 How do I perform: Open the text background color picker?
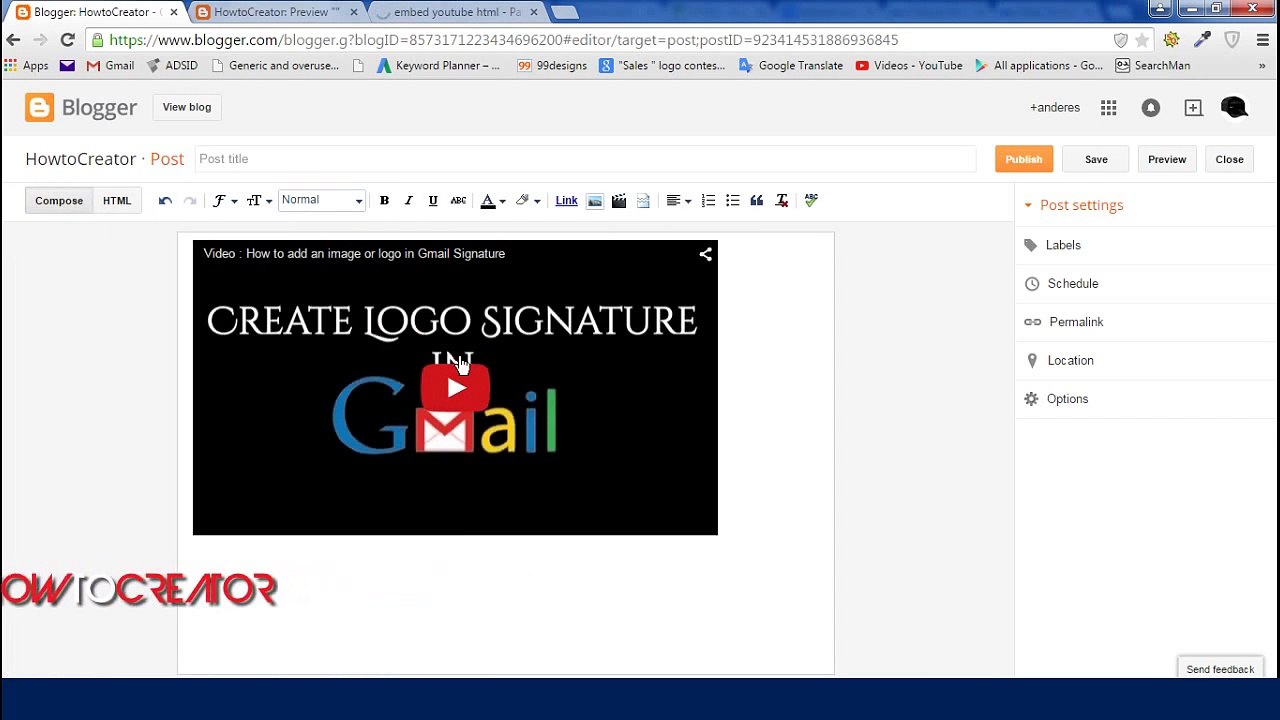pyautogui.click(x=528, y=201)
